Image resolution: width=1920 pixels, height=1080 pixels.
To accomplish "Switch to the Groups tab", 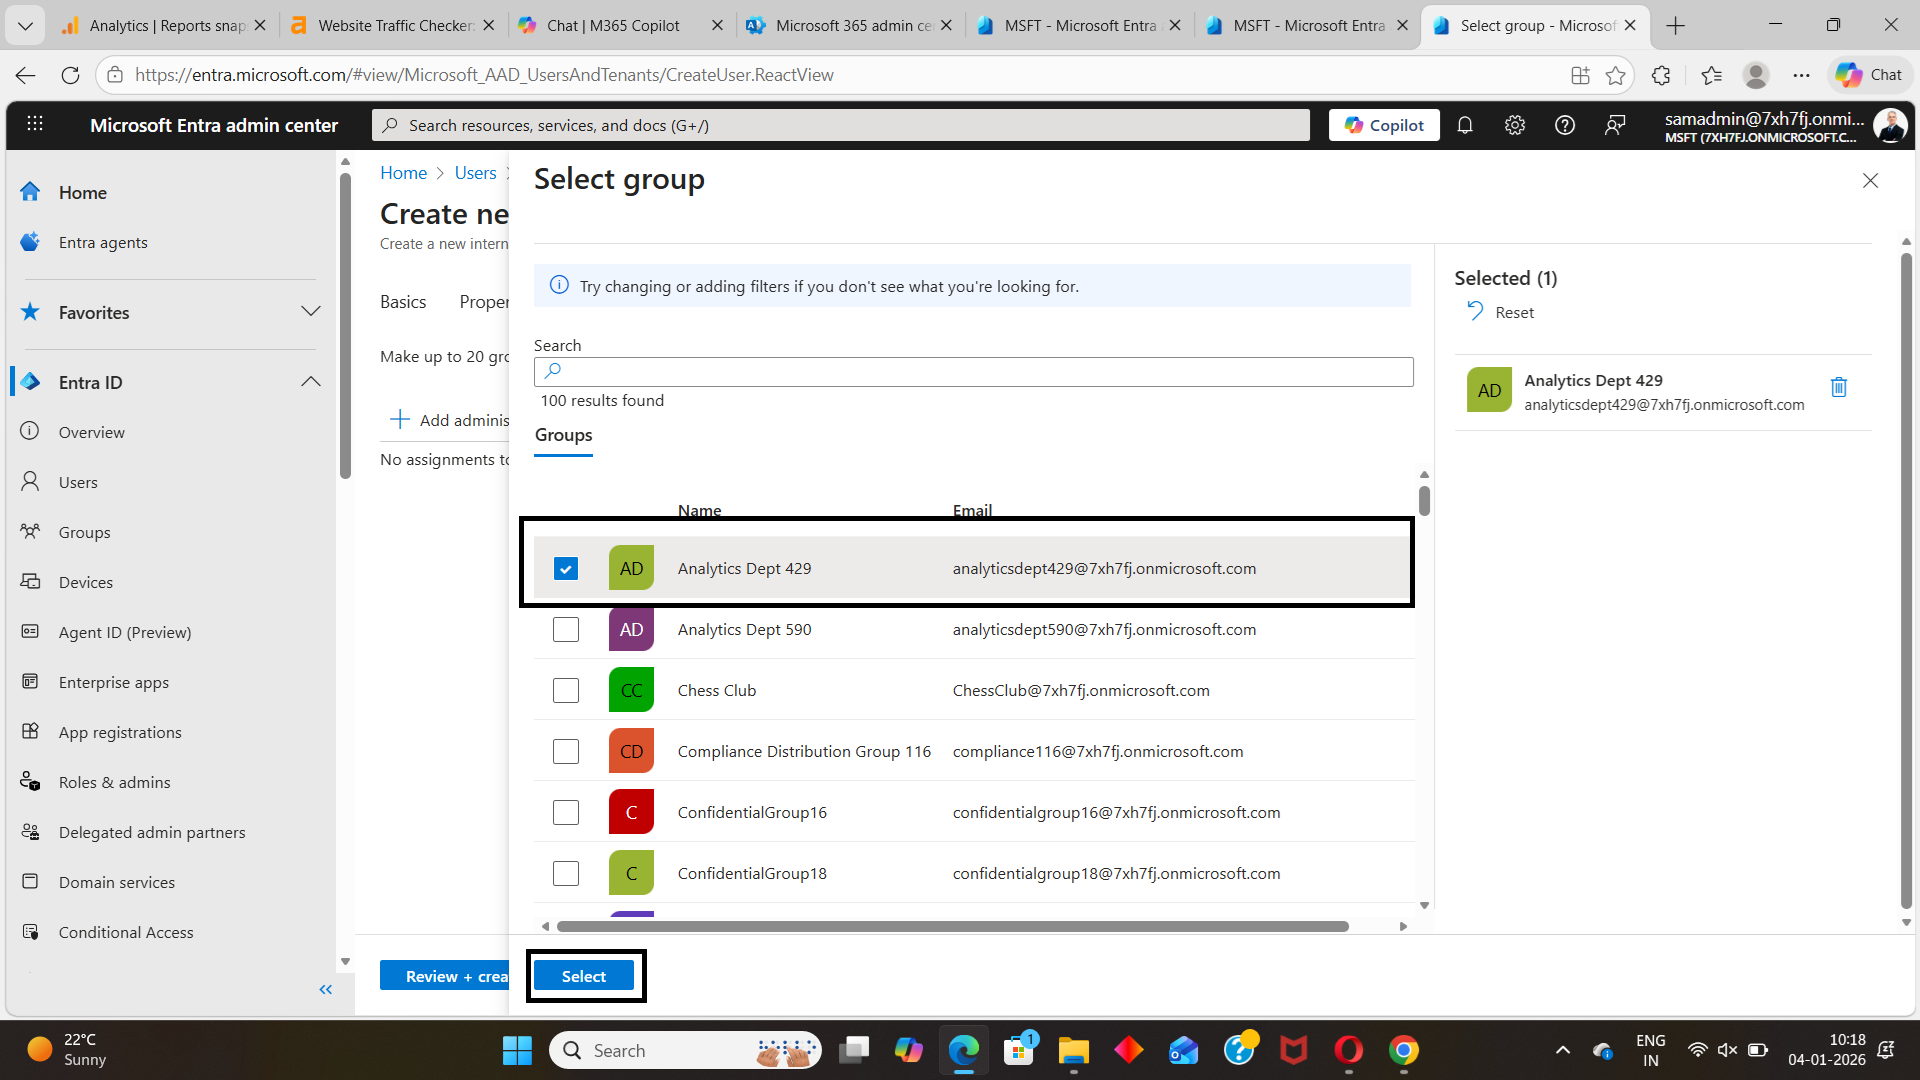I will 563,435.
